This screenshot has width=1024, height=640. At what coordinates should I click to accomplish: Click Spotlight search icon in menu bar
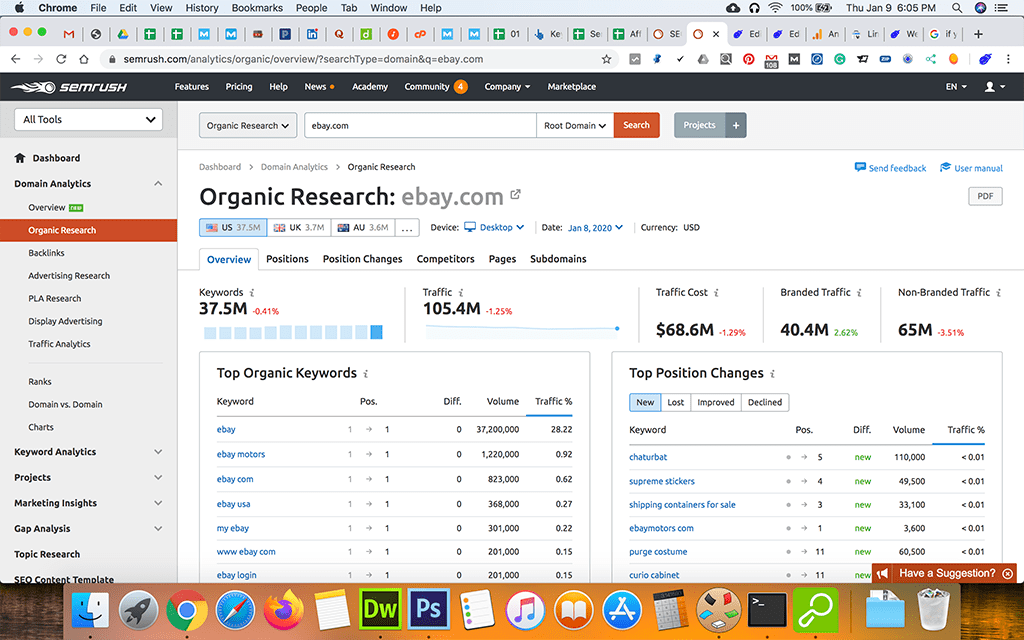point(957,8)
